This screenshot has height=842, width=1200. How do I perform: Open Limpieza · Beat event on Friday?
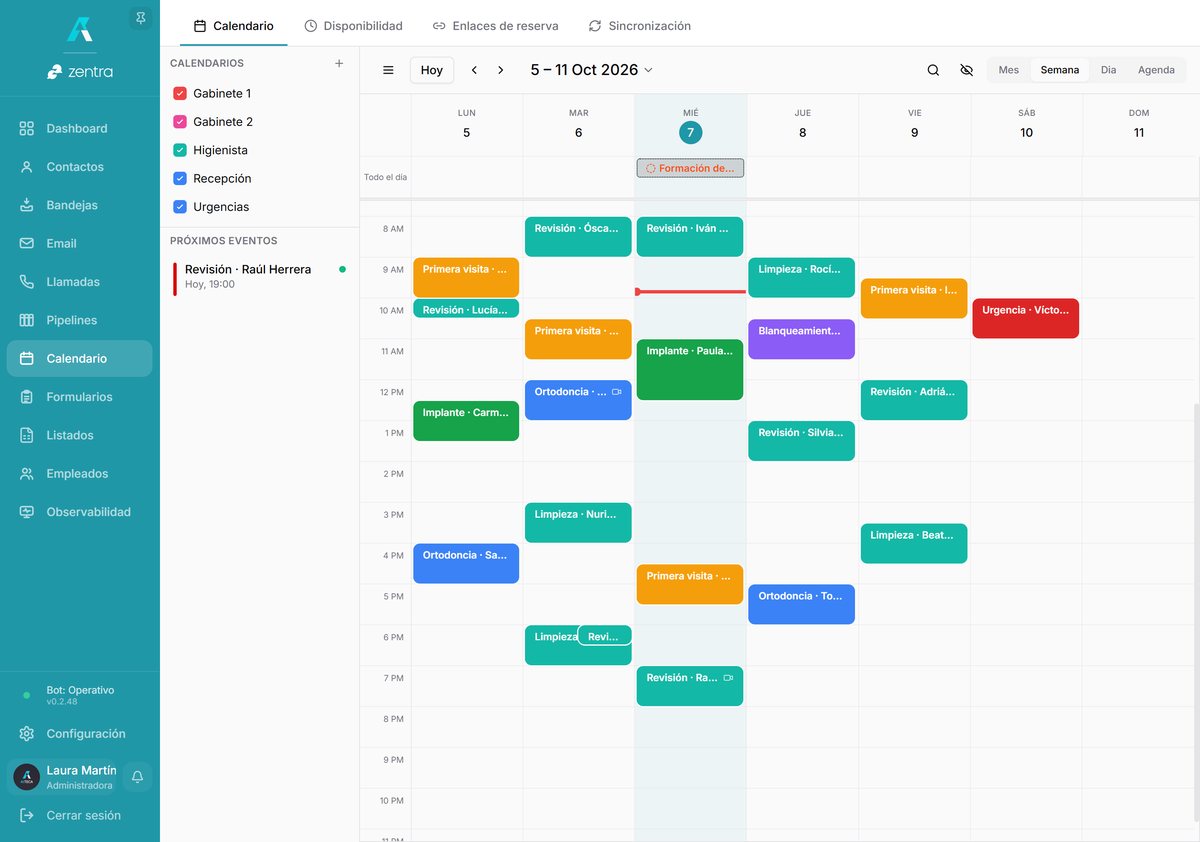coord(914,543)
